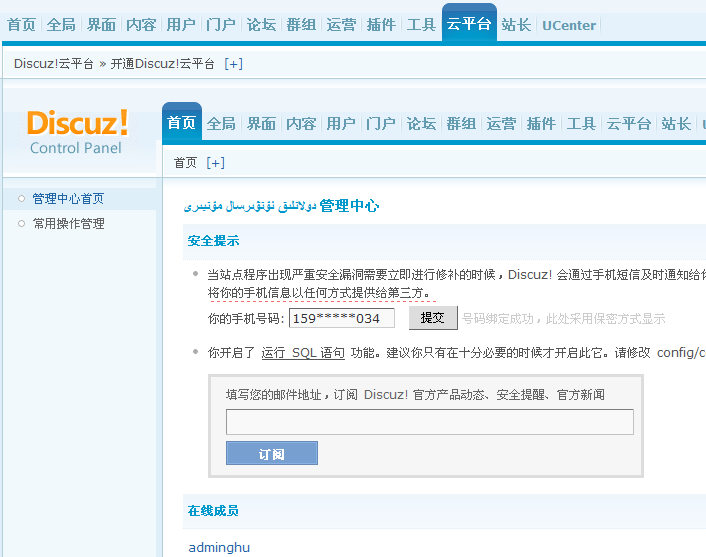Click the 提交 button
Screen dimensions: 706x557
click(x=433, y=318)
